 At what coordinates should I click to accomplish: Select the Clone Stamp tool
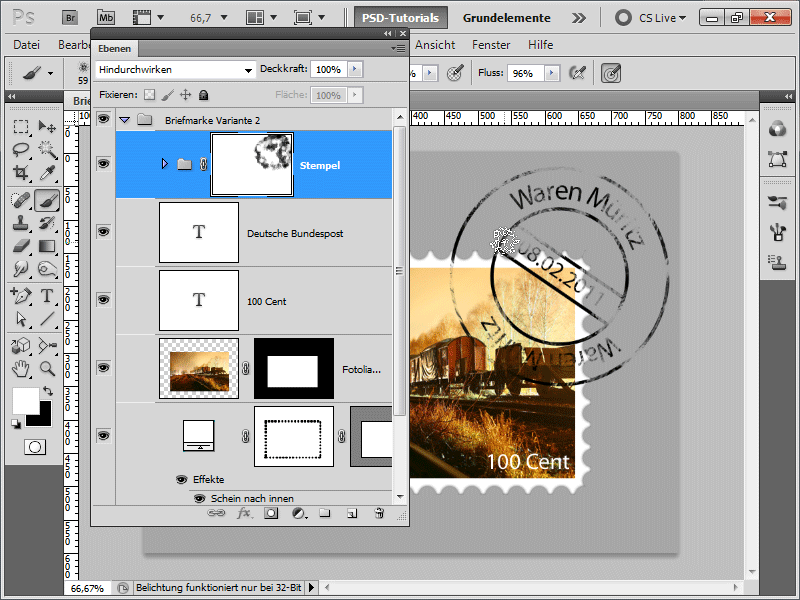click(20, 223)
